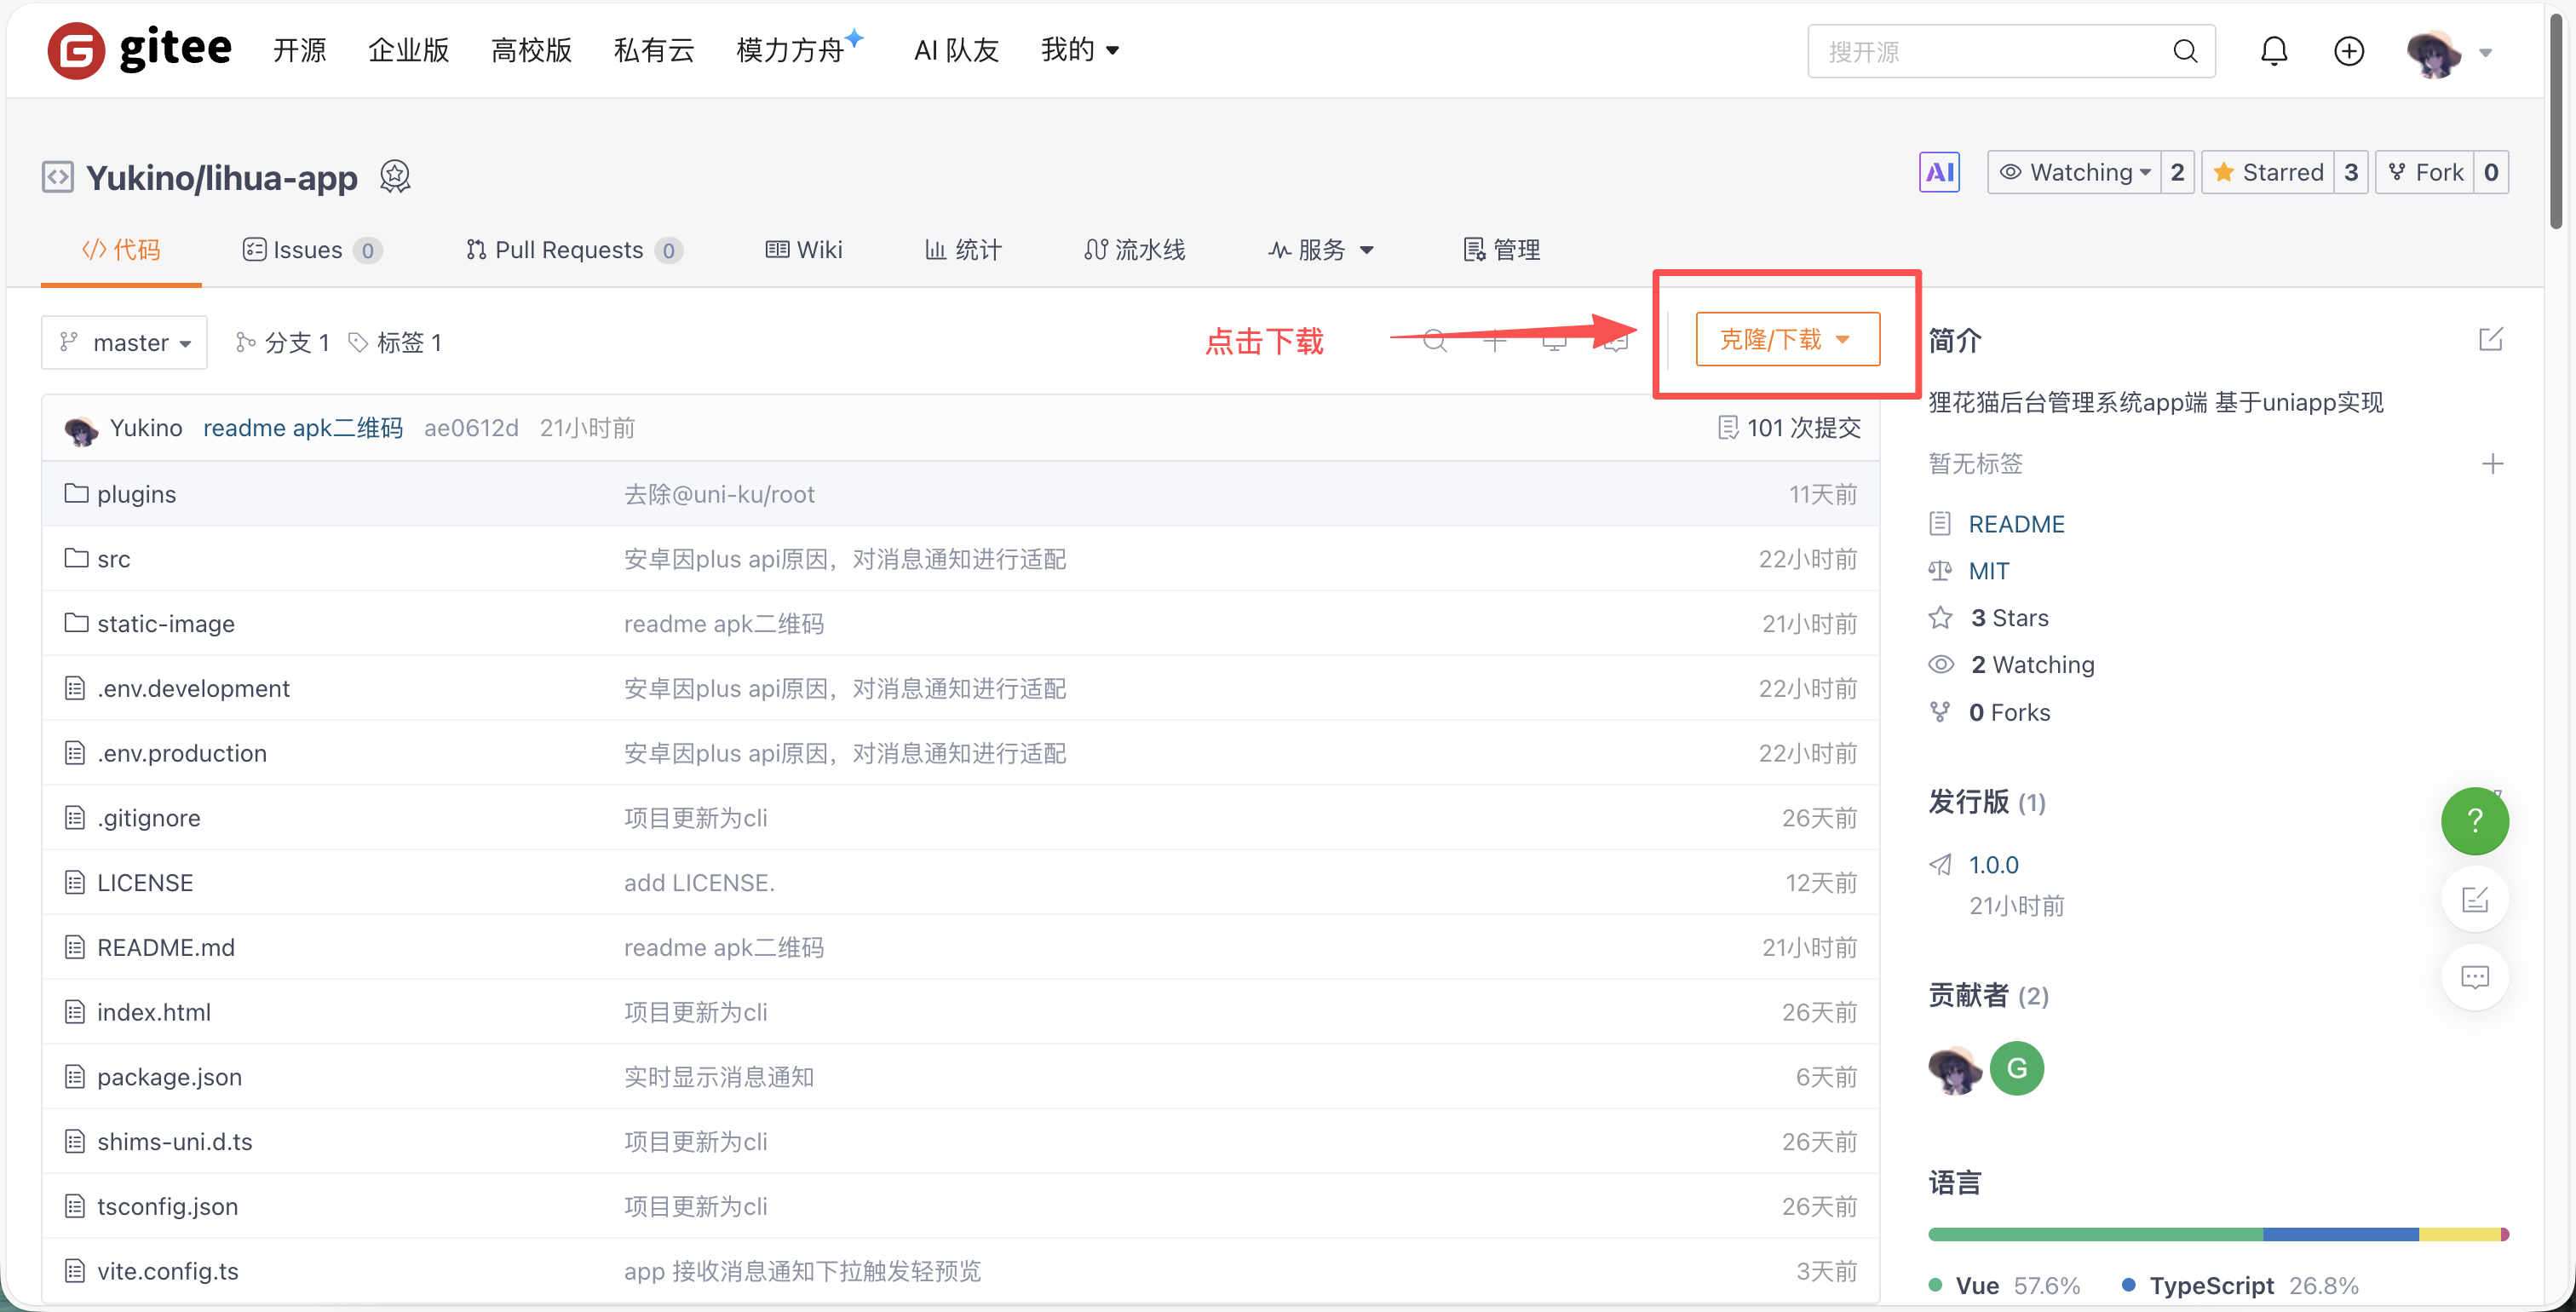2576x1312 pixels.
Task: Toggle the Watching button
Action: (x=2074, y=172)
